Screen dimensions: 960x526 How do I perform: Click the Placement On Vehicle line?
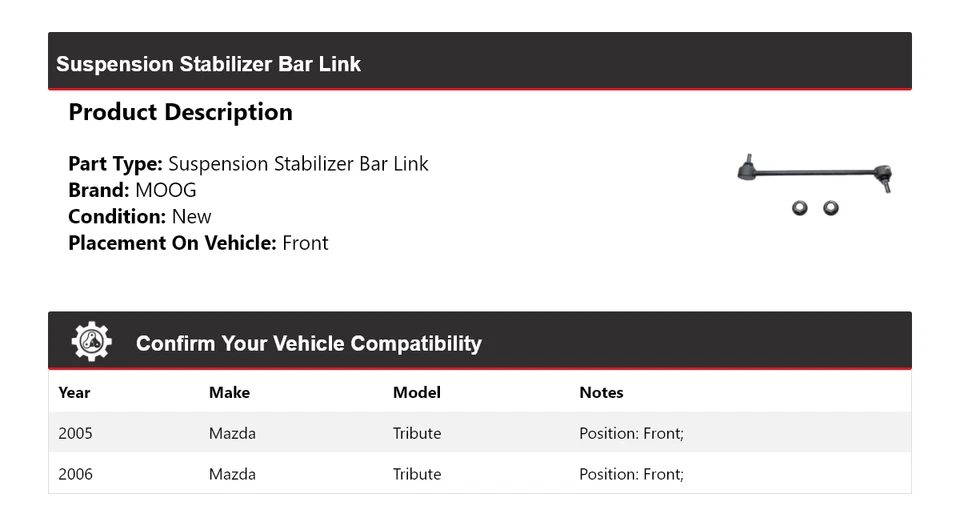tap(198, 242)
